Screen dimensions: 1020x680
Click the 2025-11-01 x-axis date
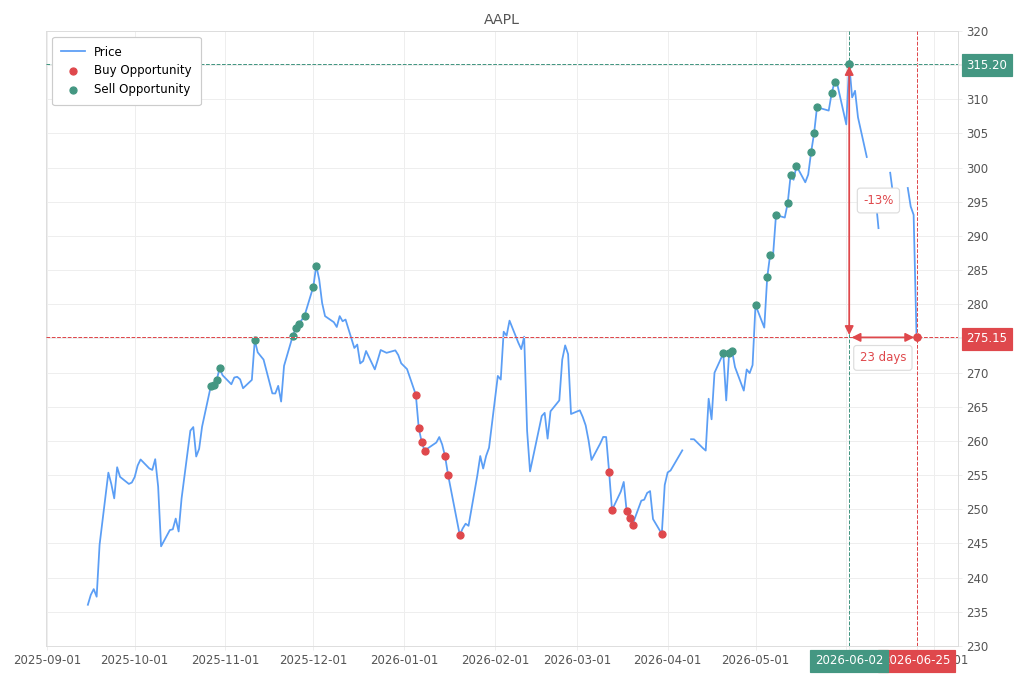click(226, 660)
